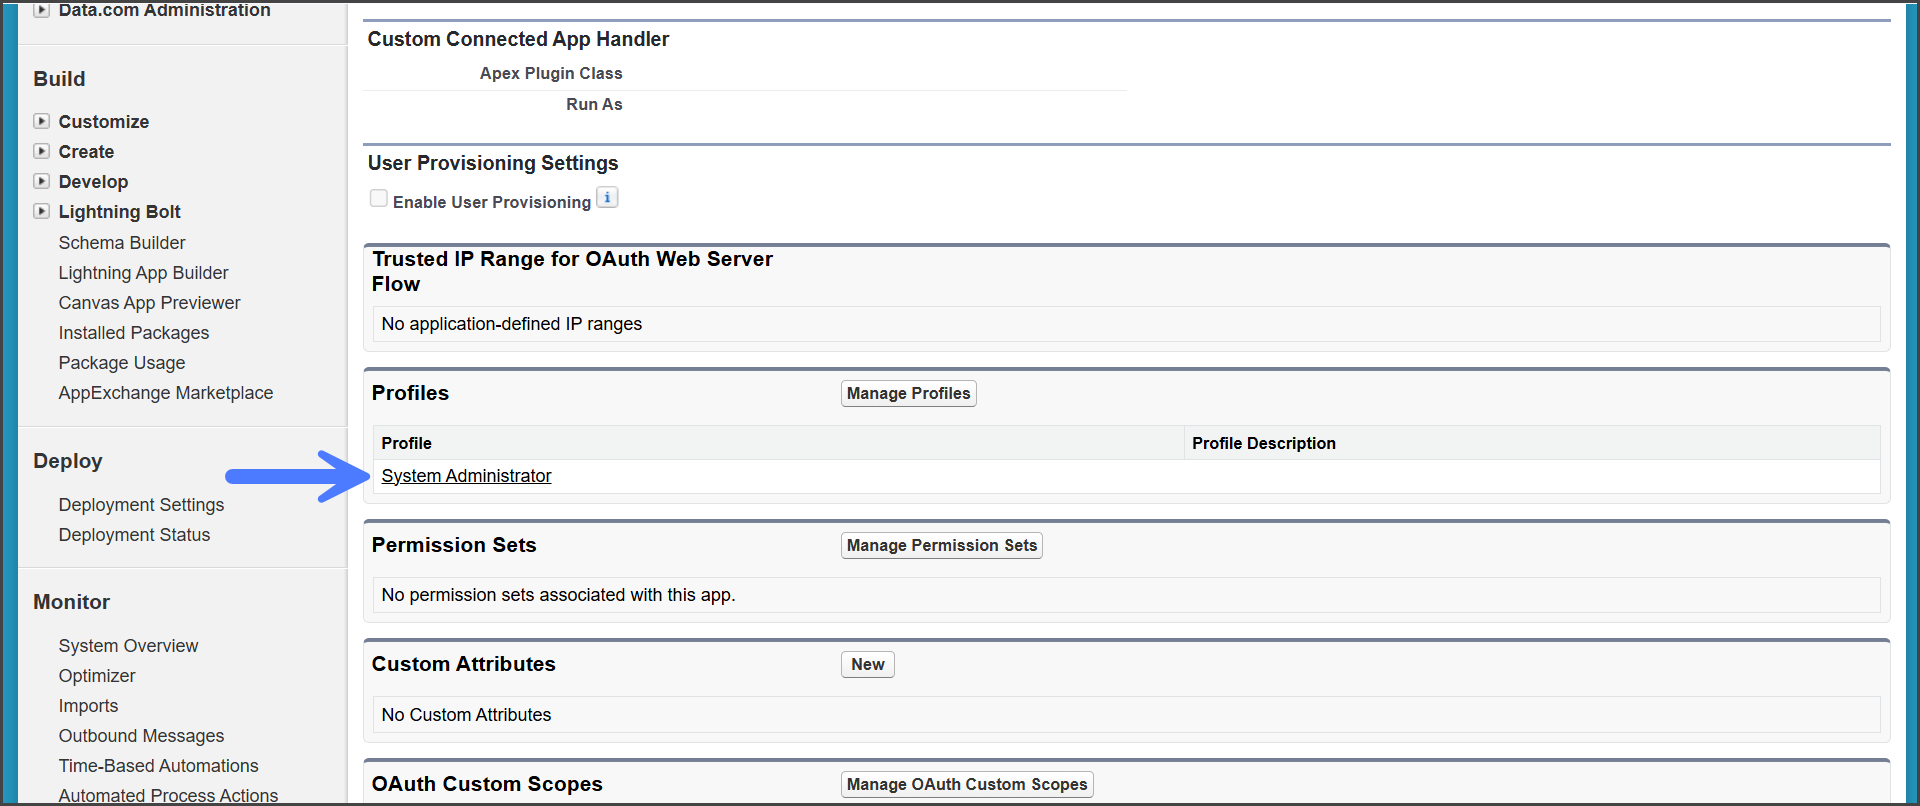This screenshot has height=806, width=1920.
Task: Click New next to Custom Attributes
Action: (x=867, y=665)
